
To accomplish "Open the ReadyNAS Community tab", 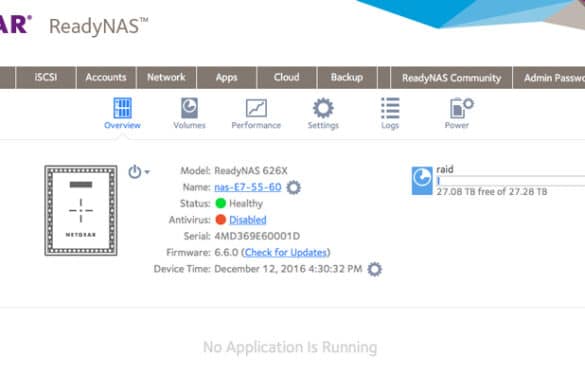I will tap(451, 78).
